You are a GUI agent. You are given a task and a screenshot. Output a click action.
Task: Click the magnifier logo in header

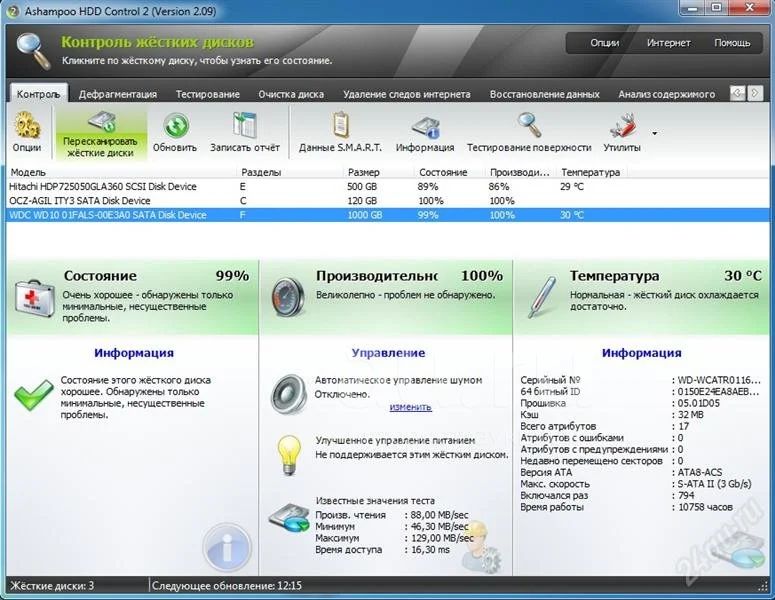(34, 50)
